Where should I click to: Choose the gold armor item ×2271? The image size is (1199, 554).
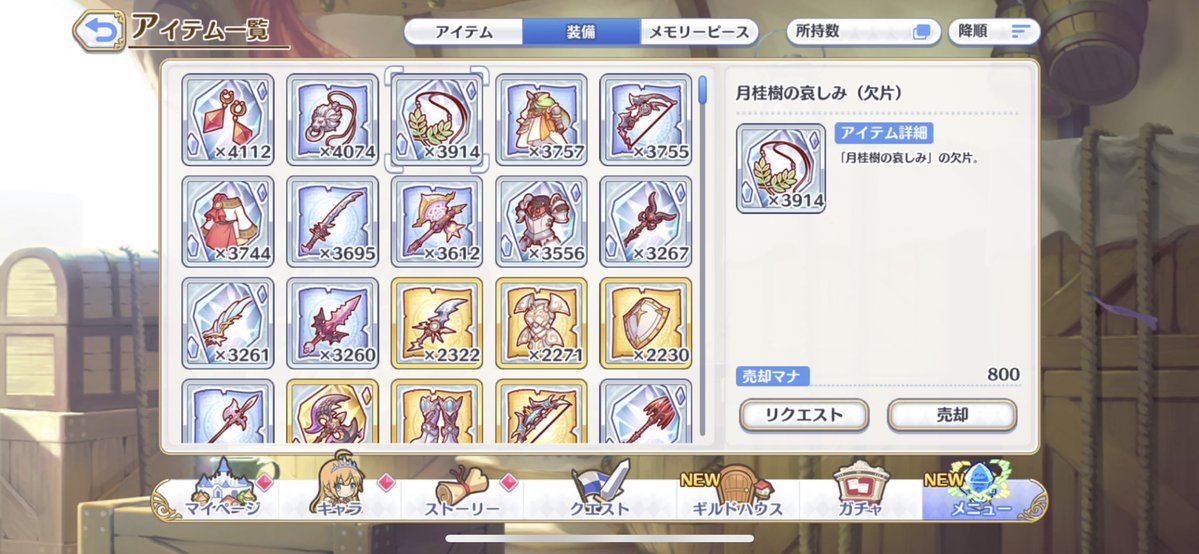(541, 323)
